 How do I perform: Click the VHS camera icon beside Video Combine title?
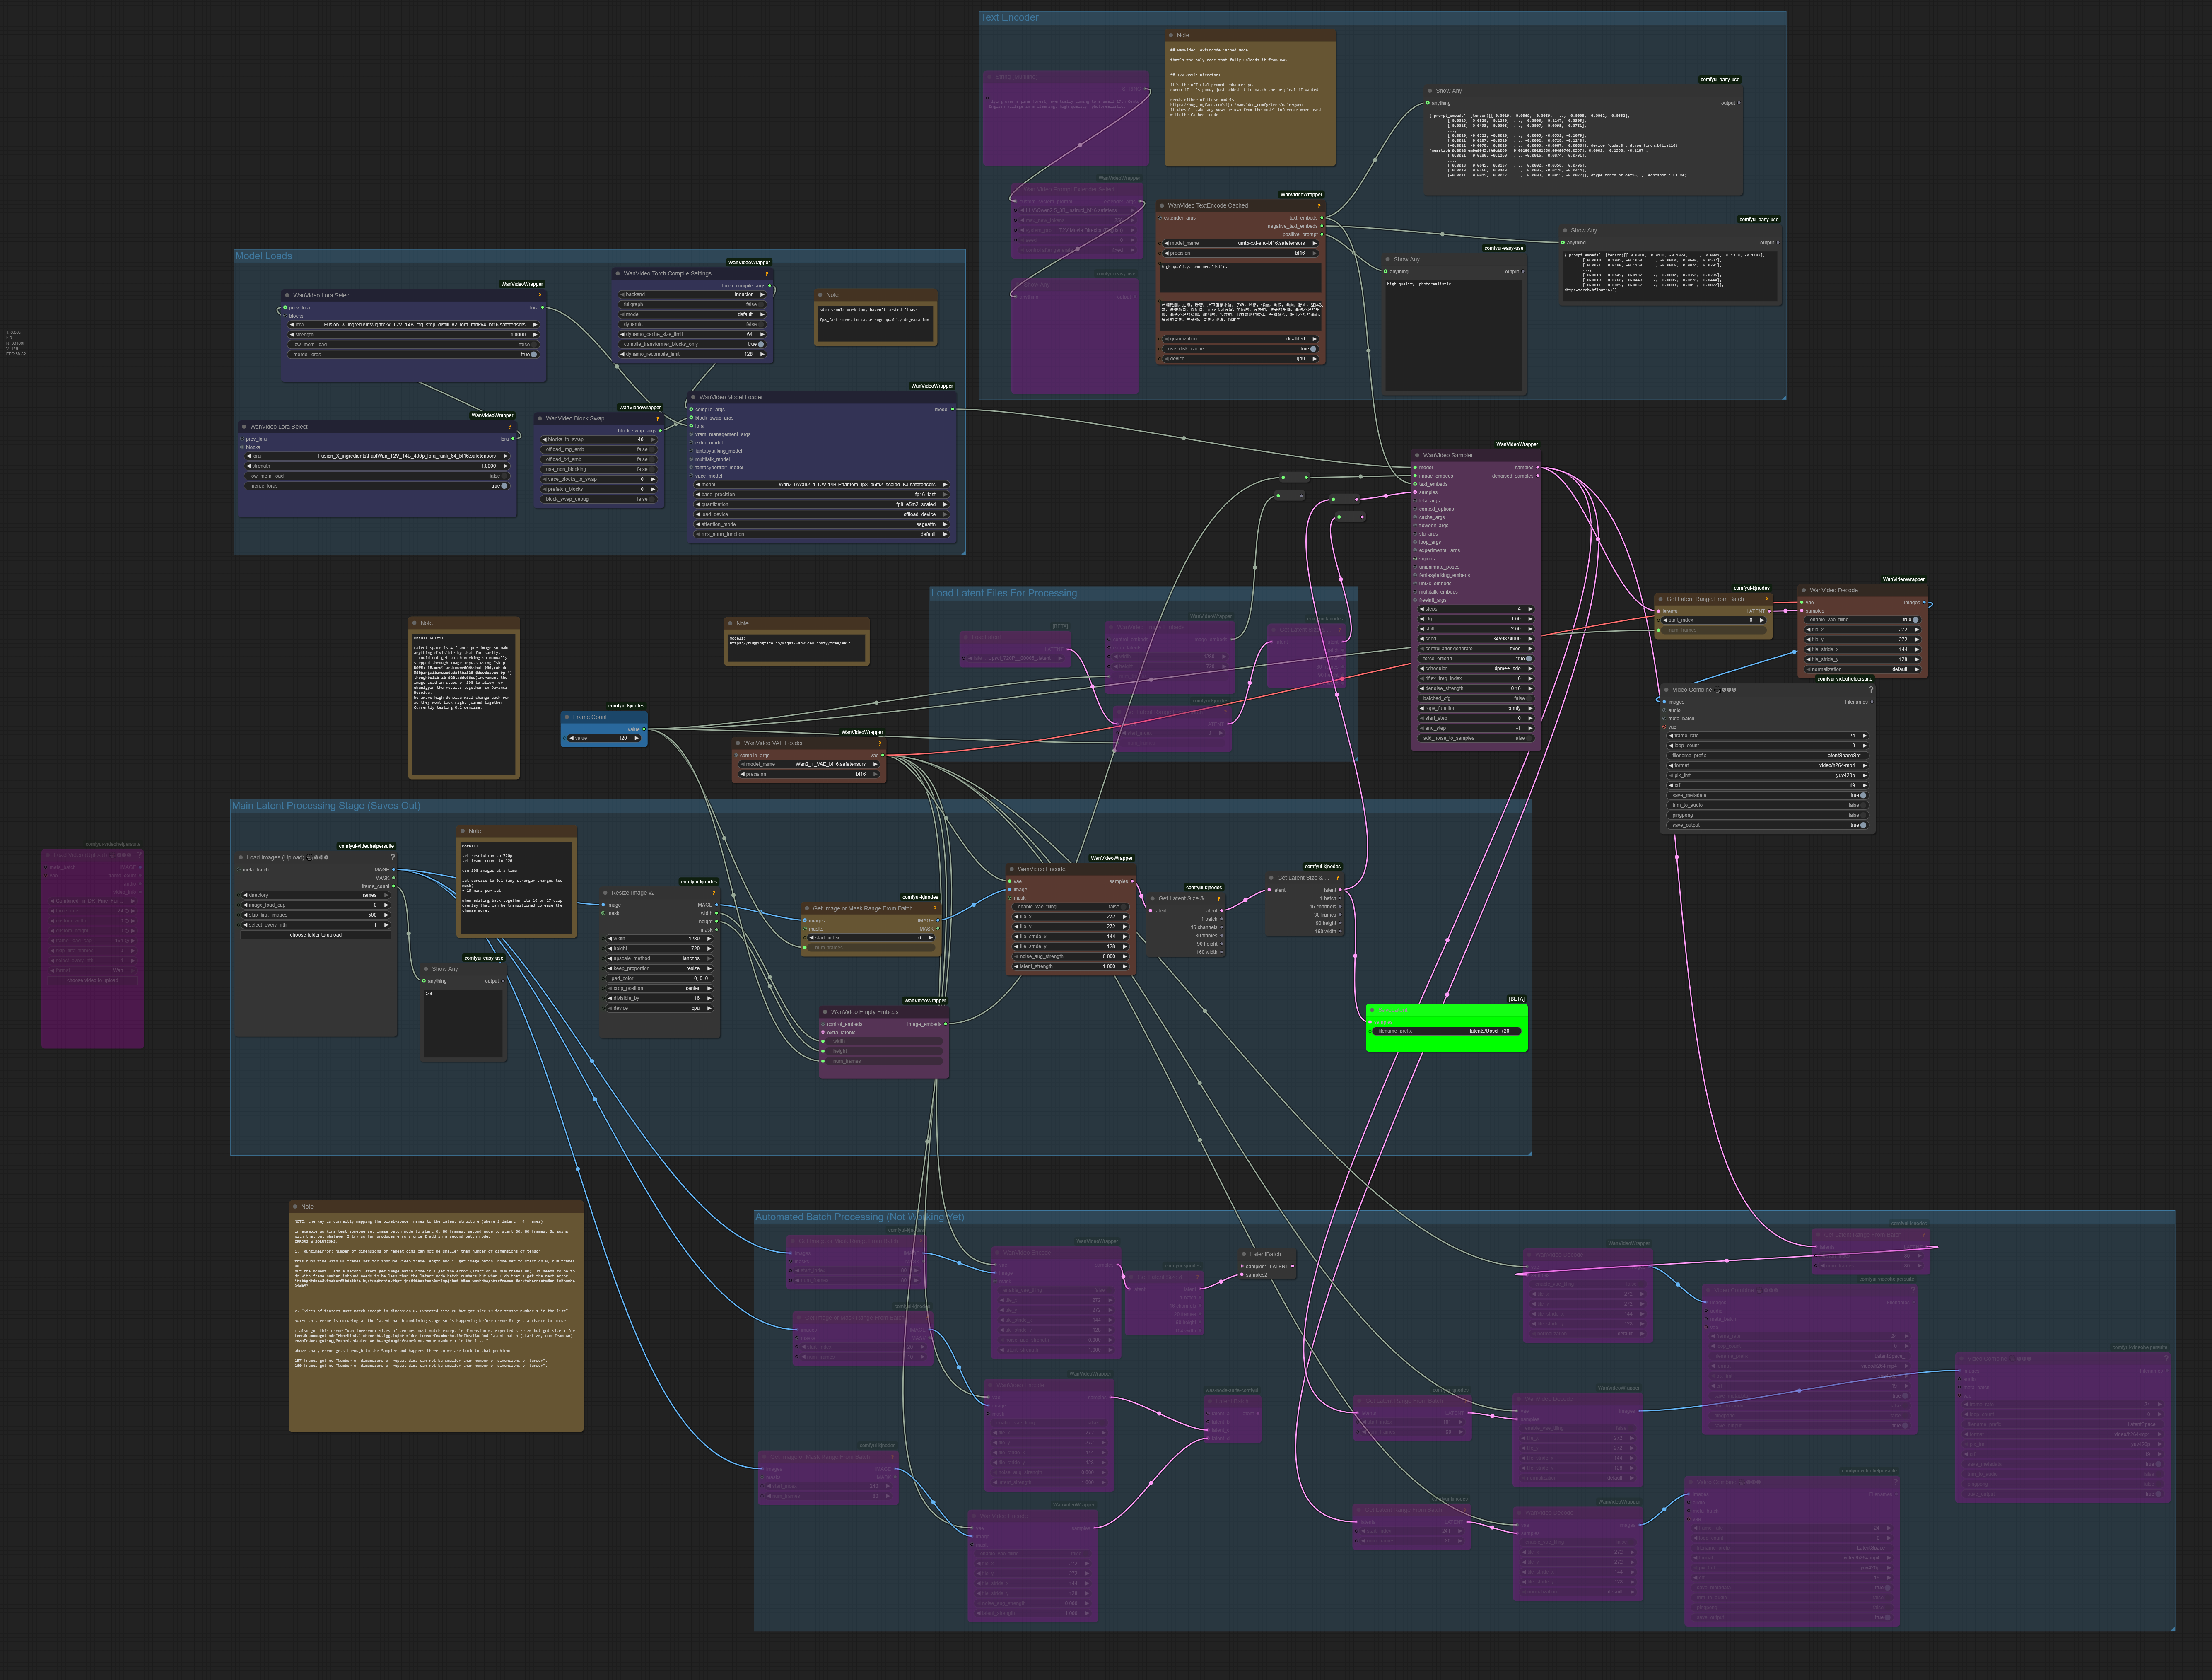[1717, 690]
